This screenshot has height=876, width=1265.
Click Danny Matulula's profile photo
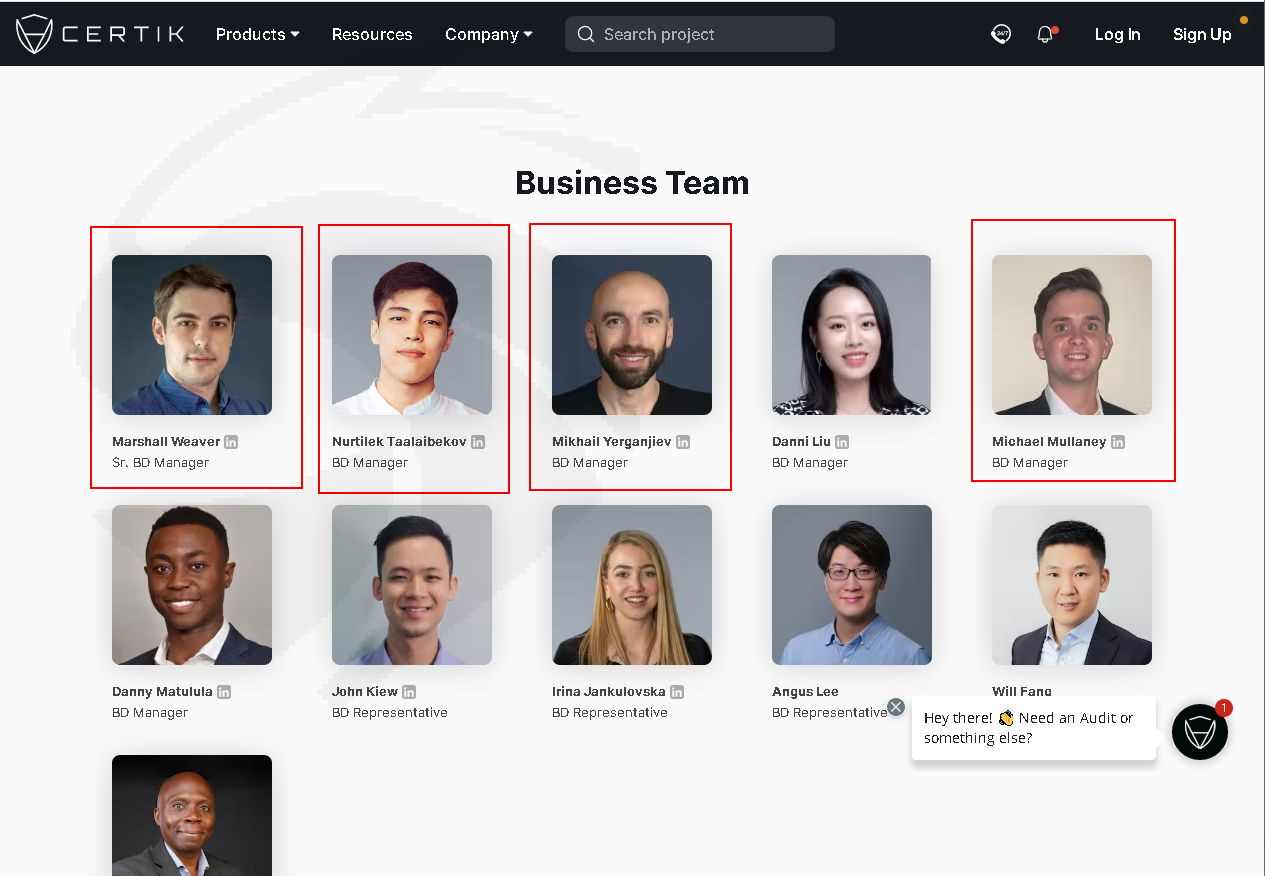tap(192, 585)
